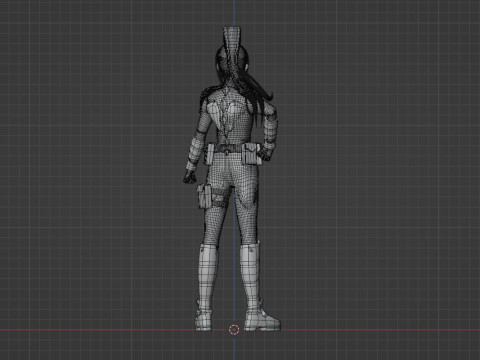Click the 3D cursor at the origin
The image size is (480, 360).
pyautogui.click(x=234, y=330)
